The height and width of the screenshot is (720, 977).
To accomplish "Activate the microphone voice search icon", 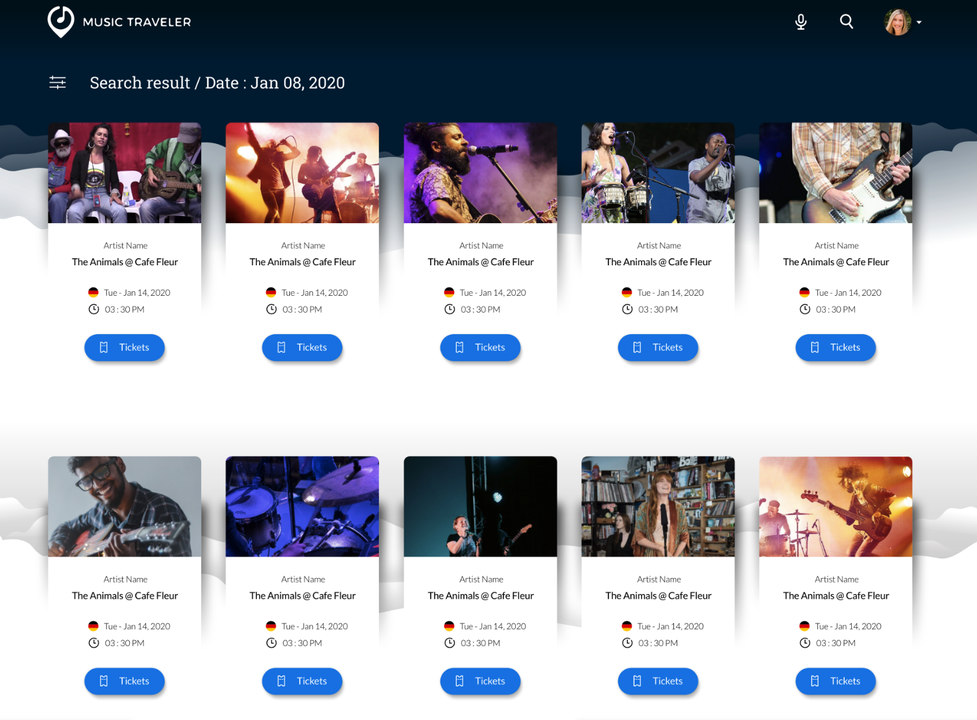I will 800,22.
